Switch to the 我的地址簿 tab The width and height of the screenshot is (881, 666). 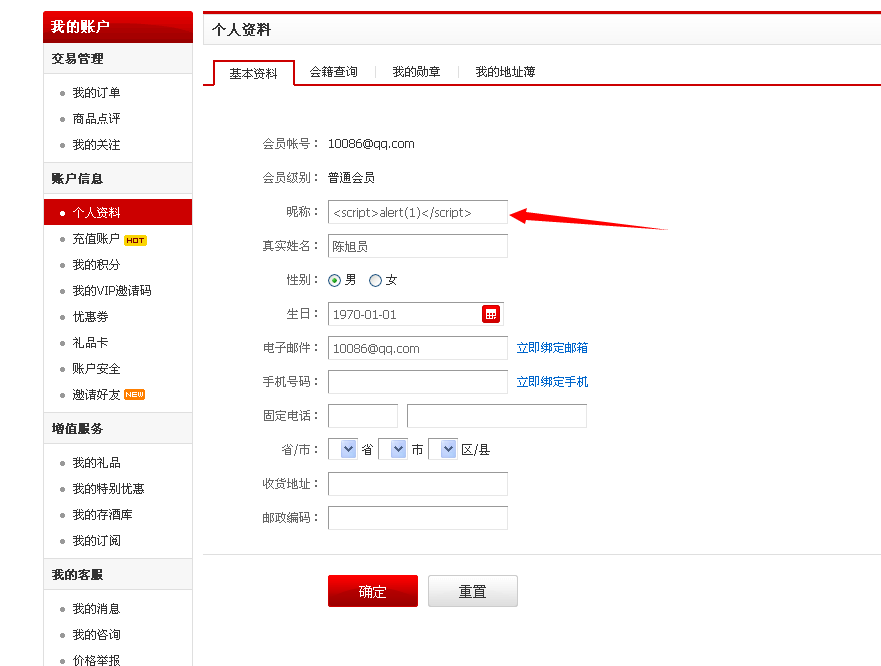click(505, 72)
